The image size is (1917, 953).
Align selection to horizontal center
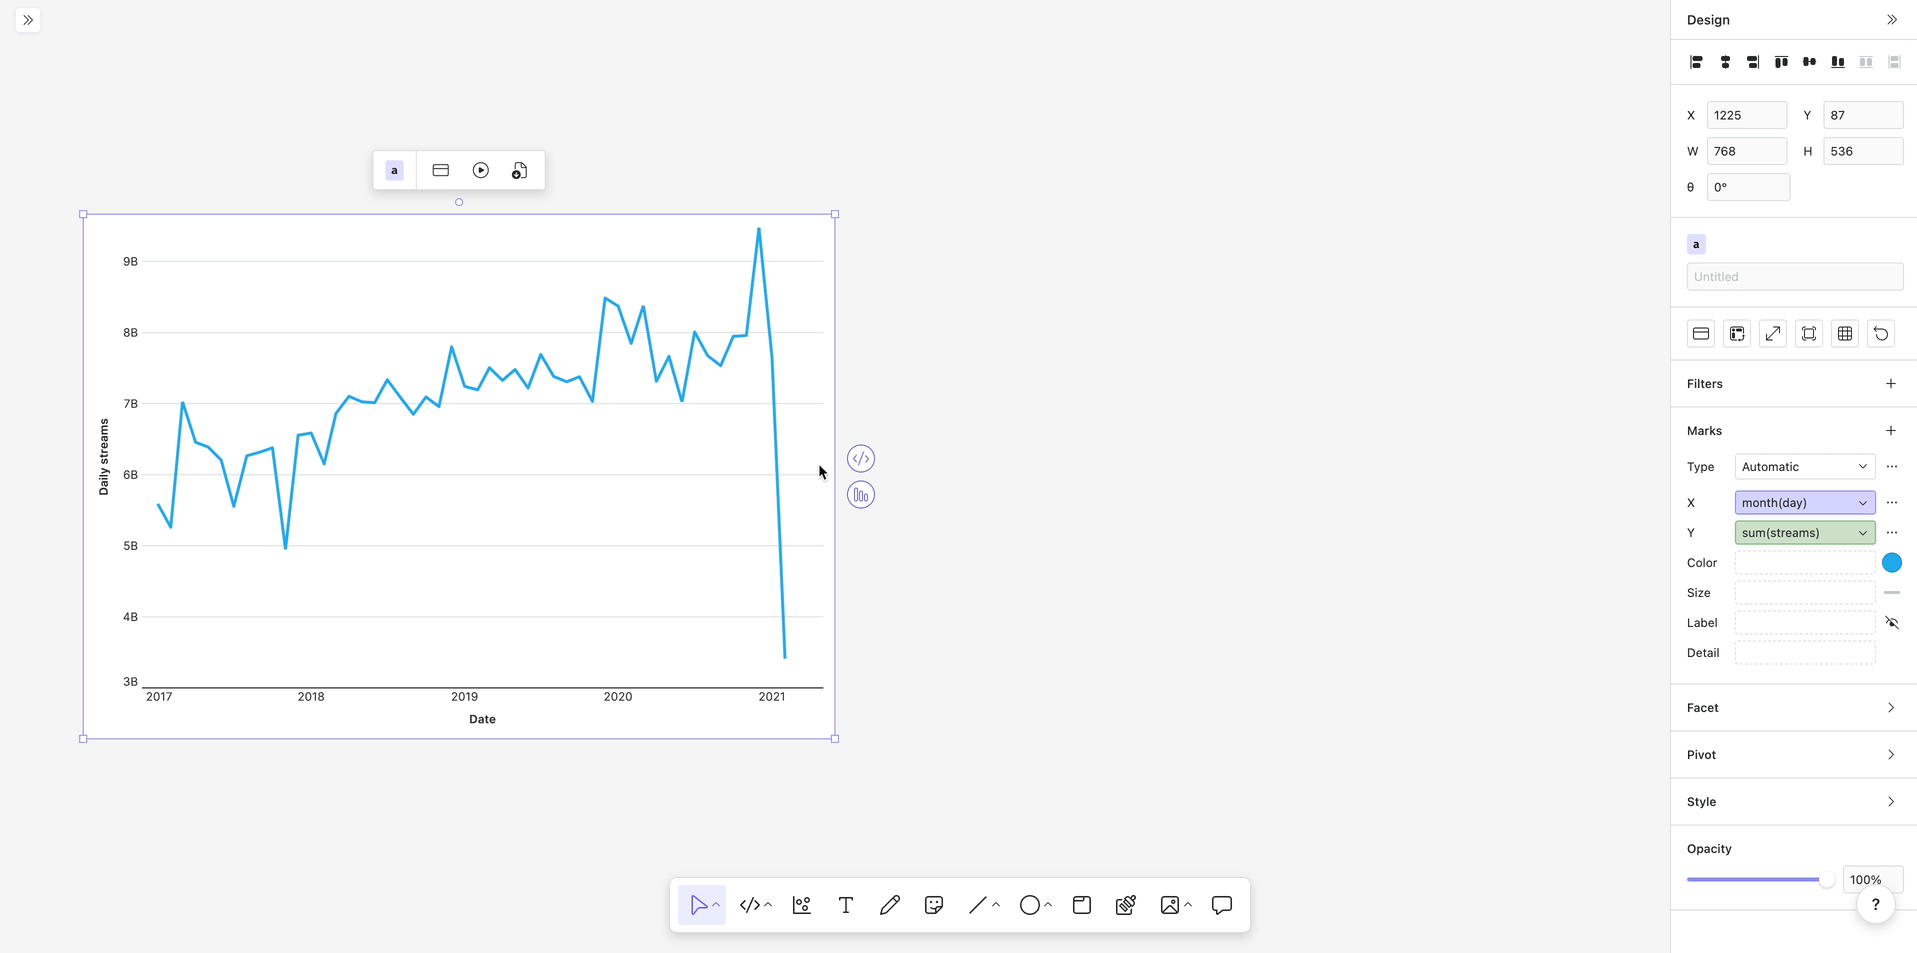1725,62
